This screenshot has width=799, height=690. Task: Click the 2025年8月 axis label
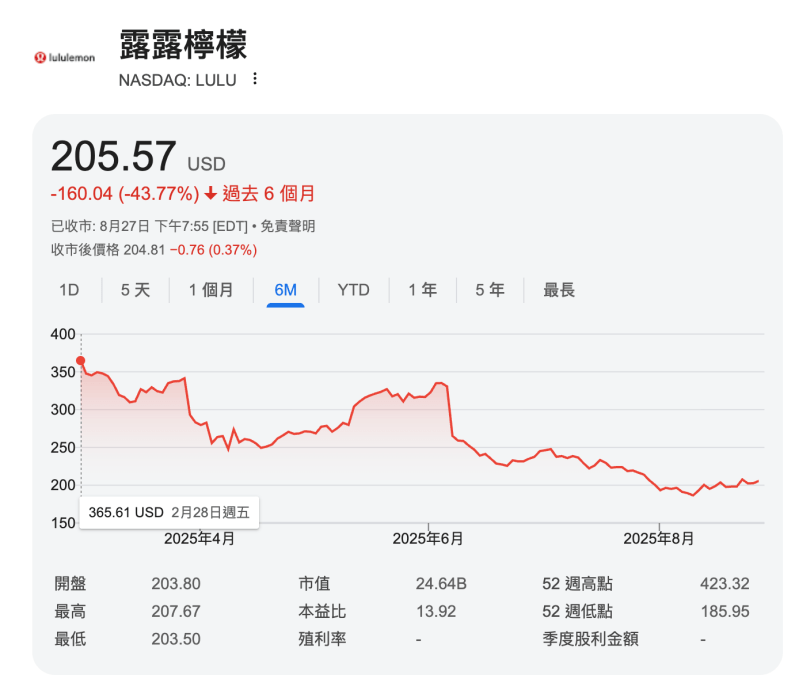coord(658,538)
